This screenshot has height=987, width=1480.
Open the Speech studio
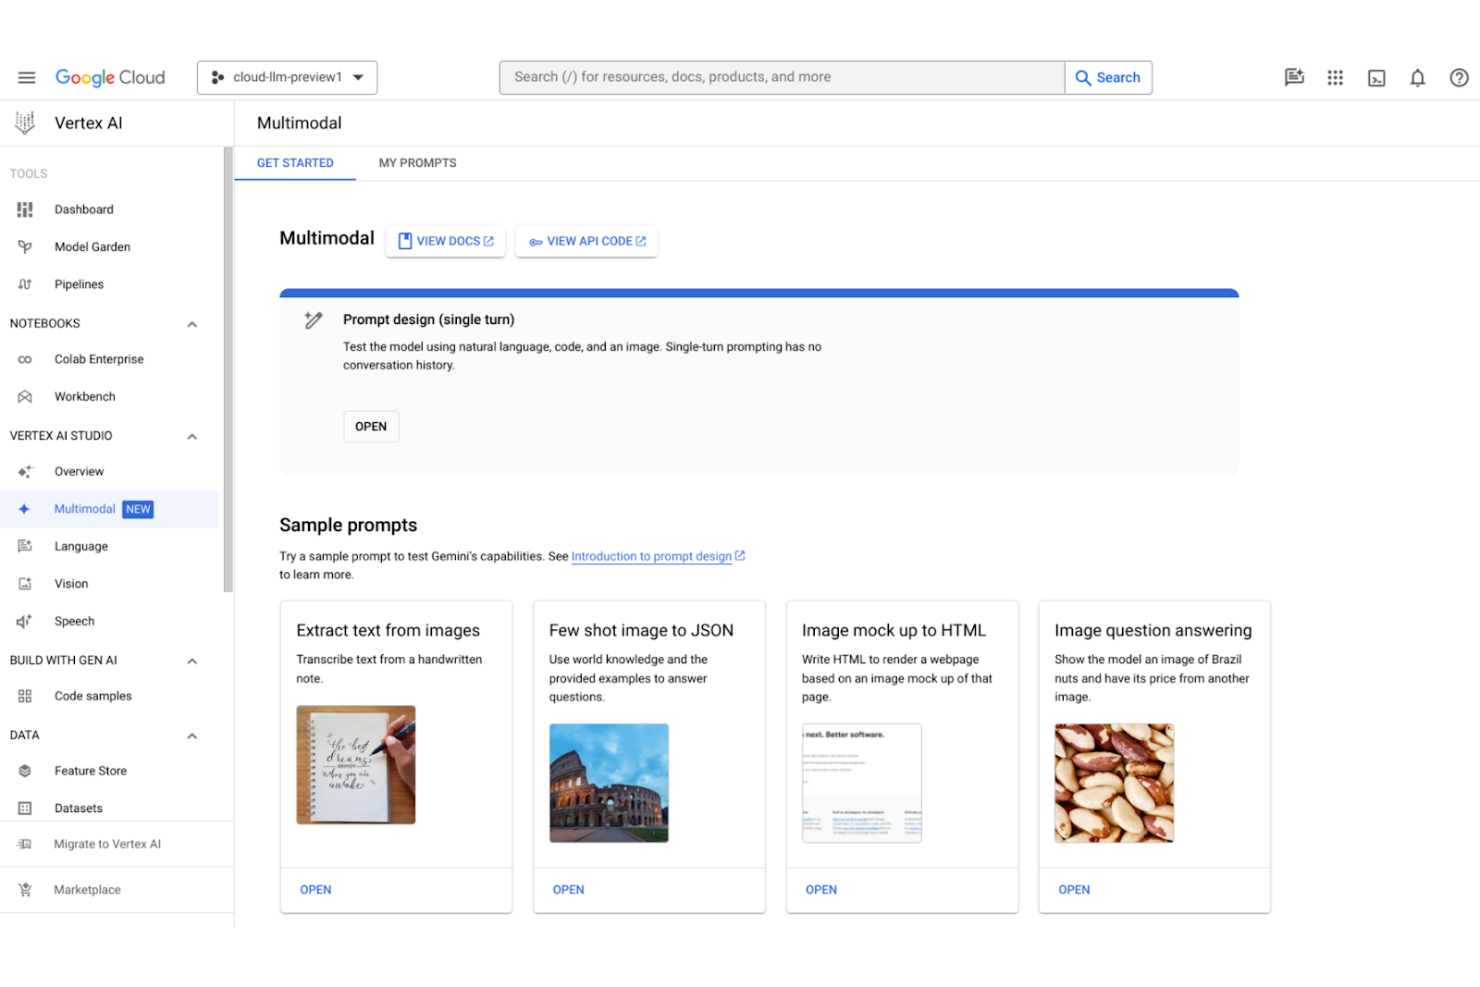74,620
